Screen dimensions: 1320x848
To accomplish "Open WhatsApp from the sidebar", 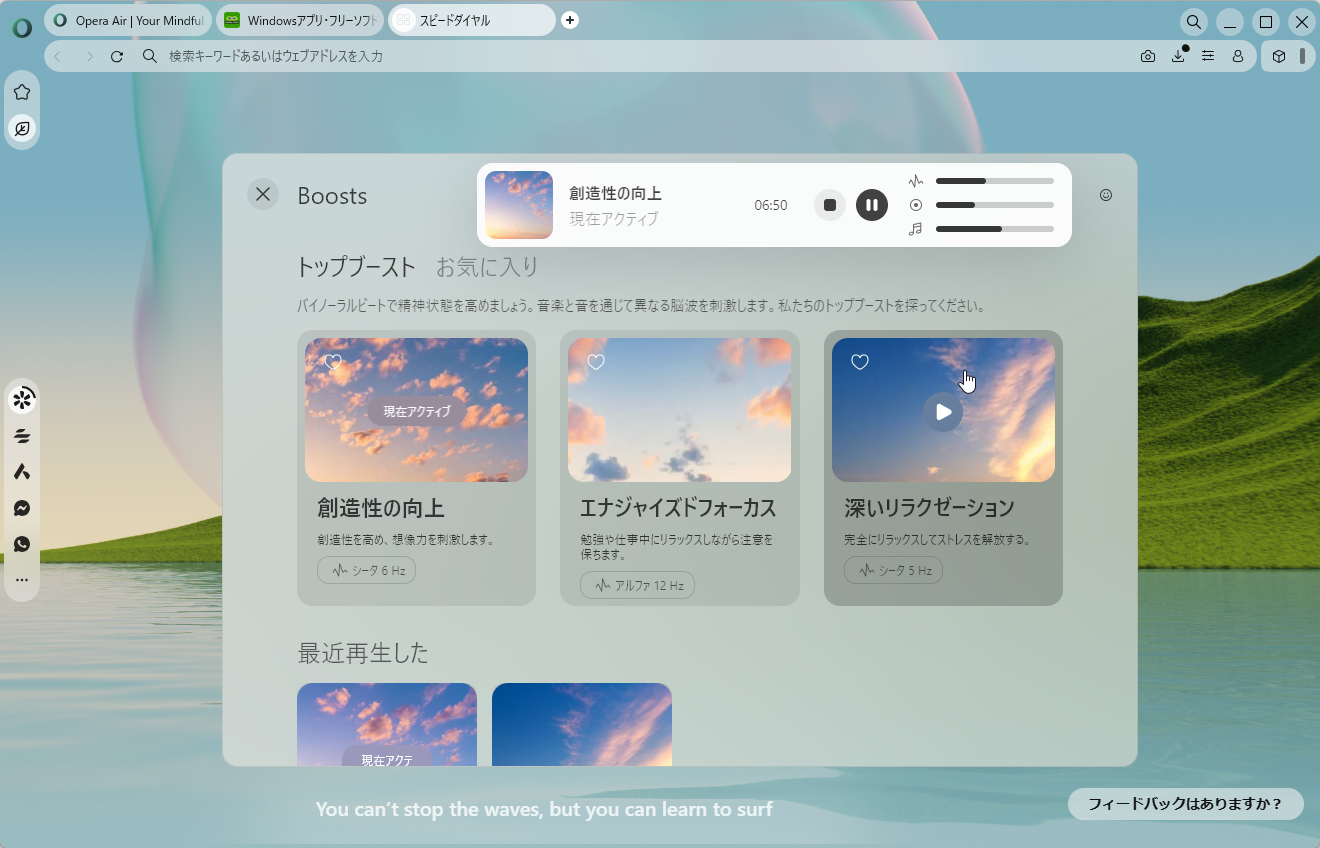I will click(x=22, y=544).
